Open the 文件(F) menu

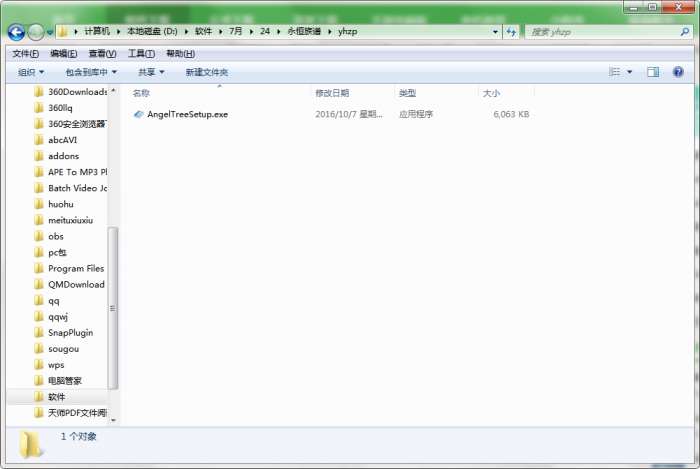coord(25,54)
